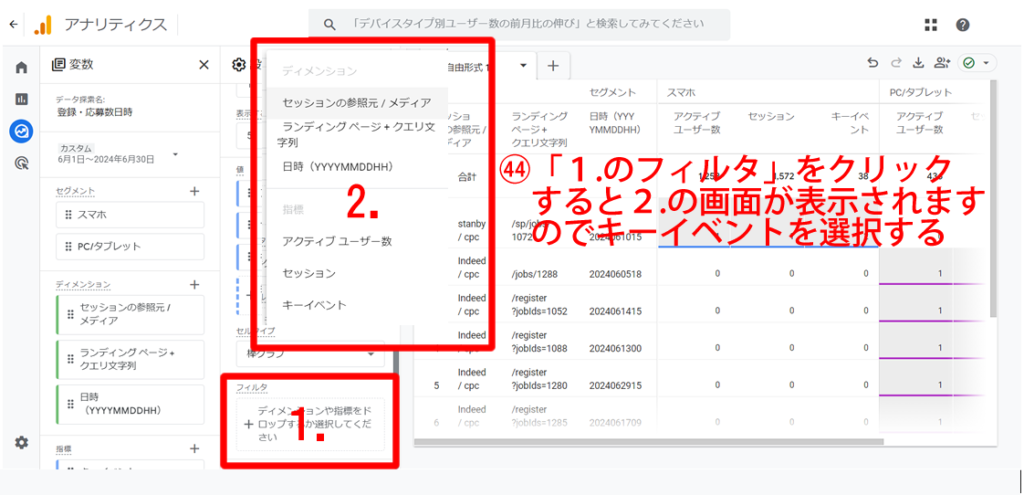Click the 日時（YYYYMMDDHH） column header
Viewport: 1024px width, 495px height.
coord(617,123)
